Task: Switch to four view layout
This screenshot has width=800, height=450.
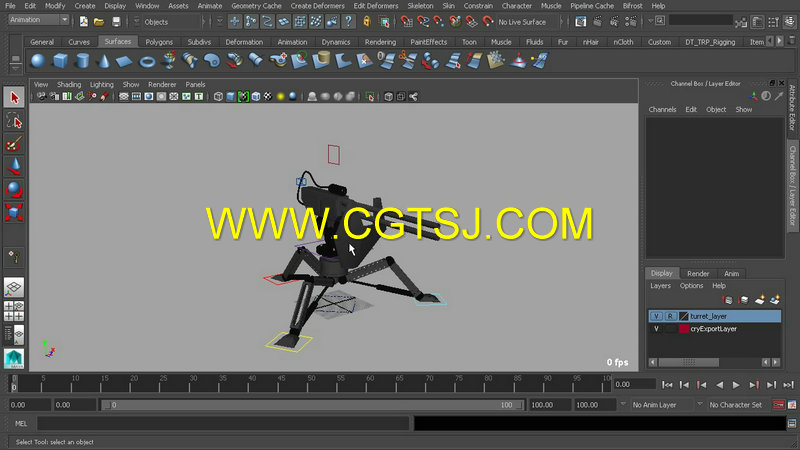Action: 14,311
